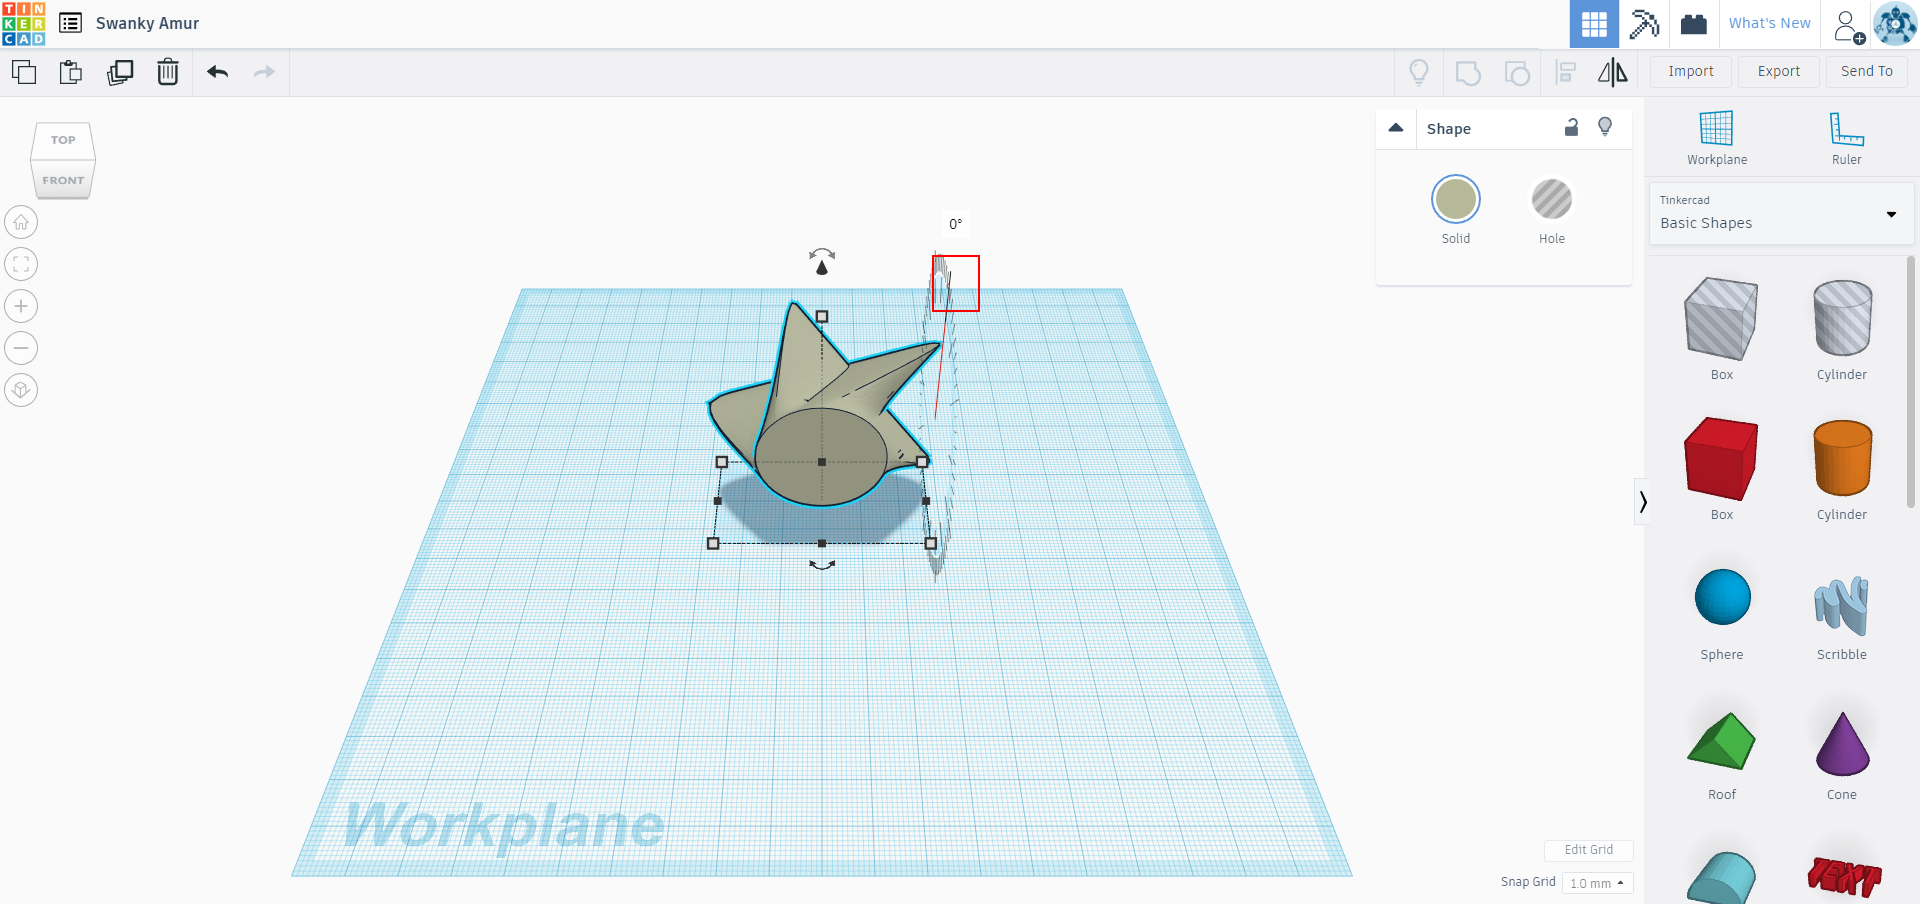Viewport: 1920px width, 904px height.
Task: Click the shapes panel scrollbar
Action: click(x=1910, y=382)
